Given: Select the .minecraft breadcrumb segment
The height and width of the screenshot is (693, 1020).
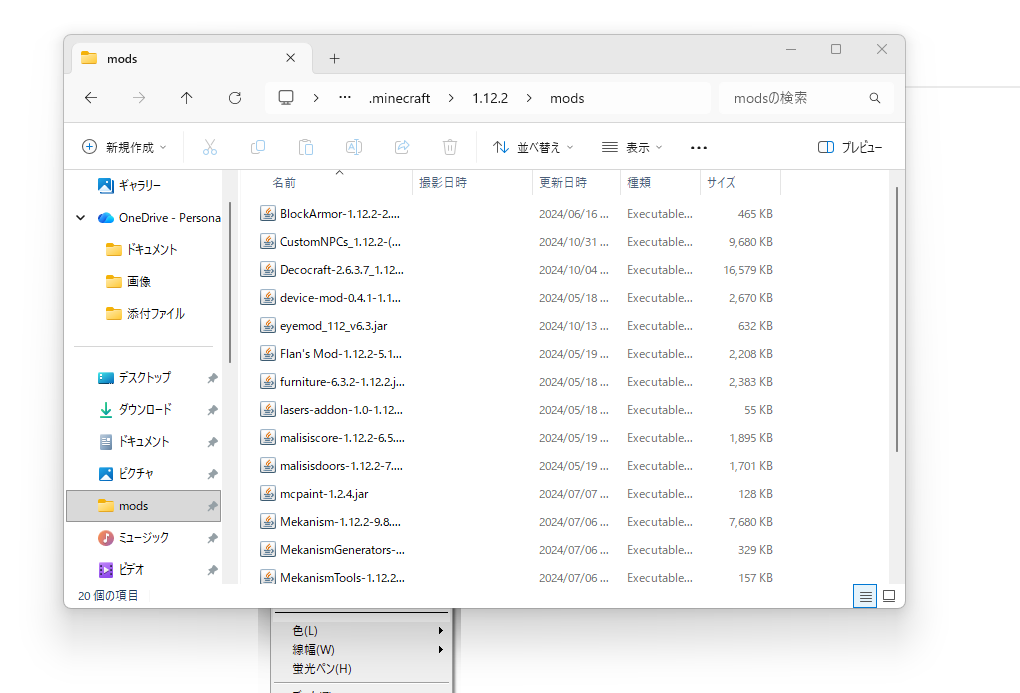Looking at the screenshot, I should (x=399, y=98).
